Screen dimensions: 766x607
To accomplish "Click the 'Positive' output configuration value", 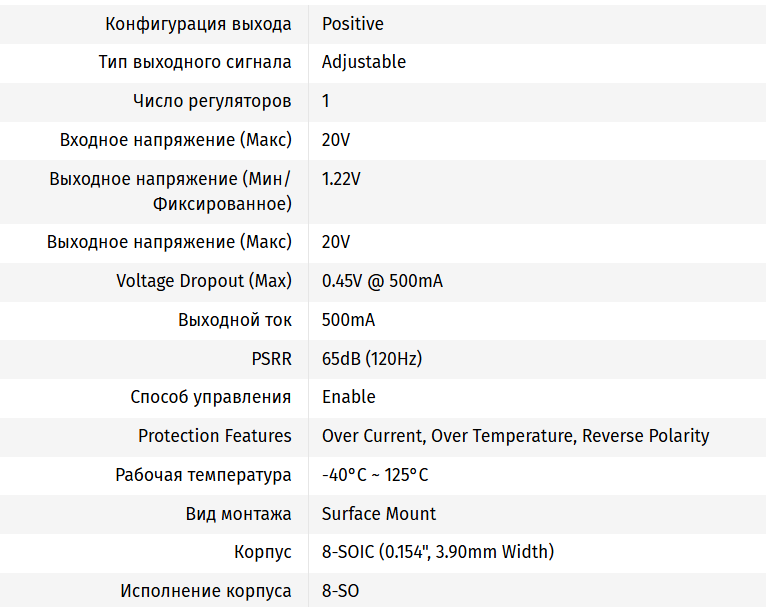I will point(352,24).
